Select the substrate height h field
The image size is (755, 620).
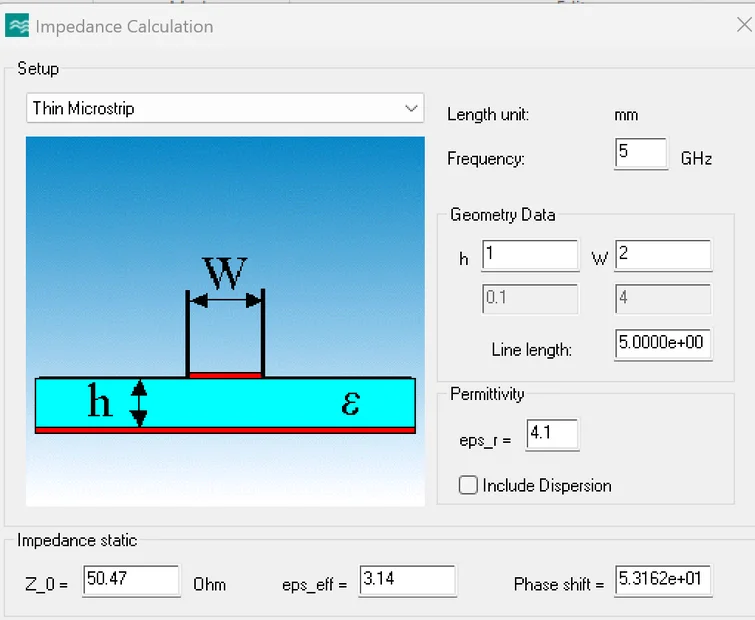point(530,255)
